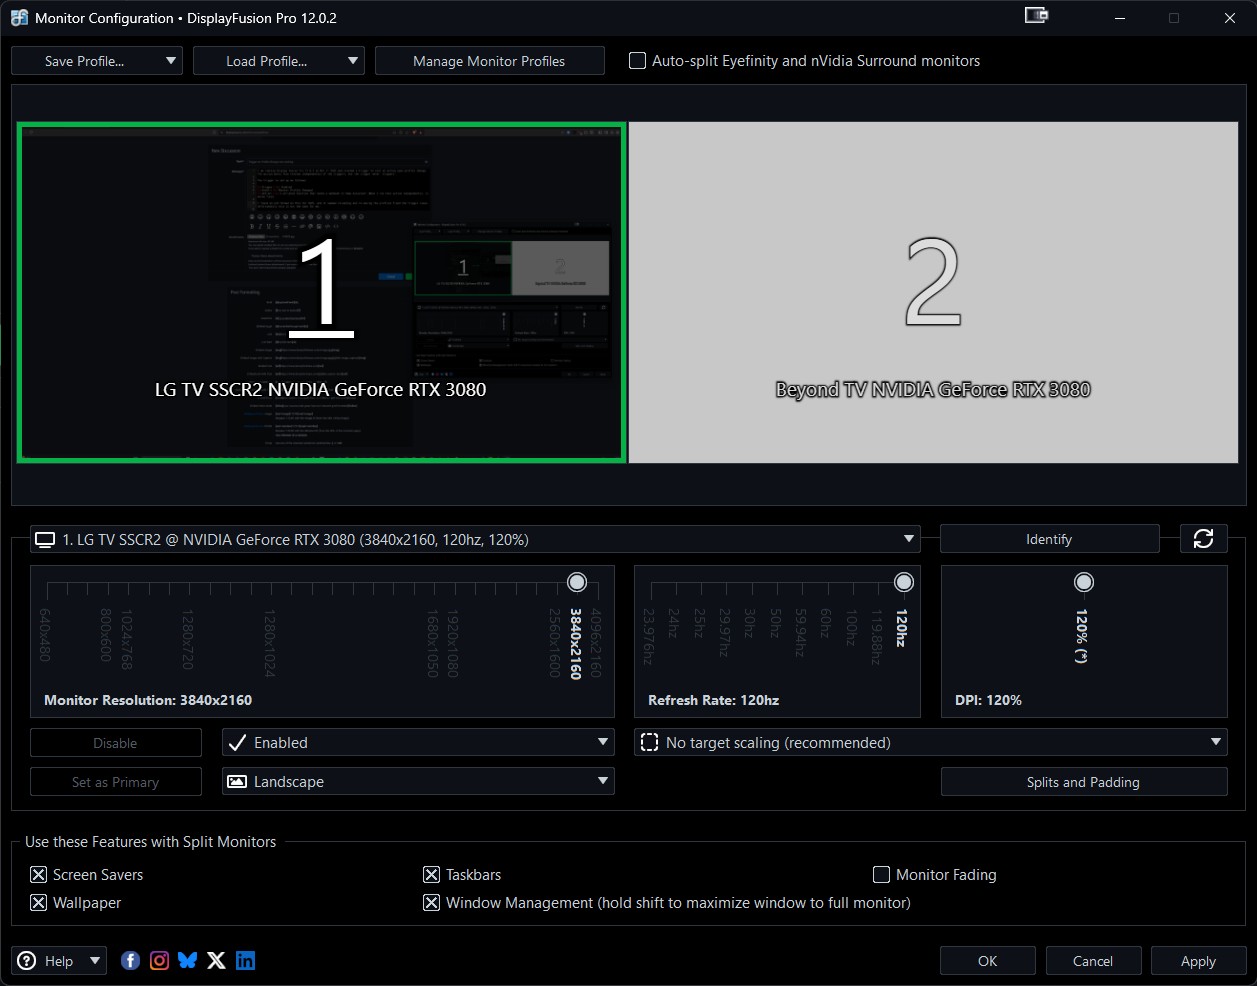Click the 800x600 resolution label
The width and height of the screenshot is (1257, 986).
[x=106, y=635]
